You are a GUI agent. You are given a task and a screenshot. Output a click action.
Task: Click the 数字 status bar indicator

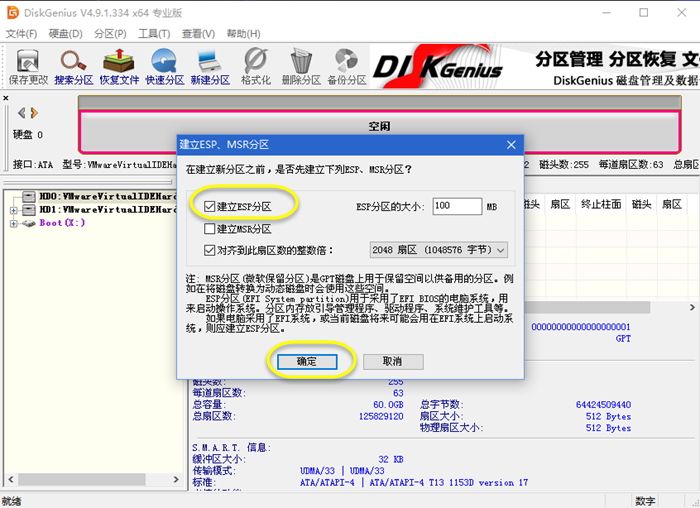(645, 501)
